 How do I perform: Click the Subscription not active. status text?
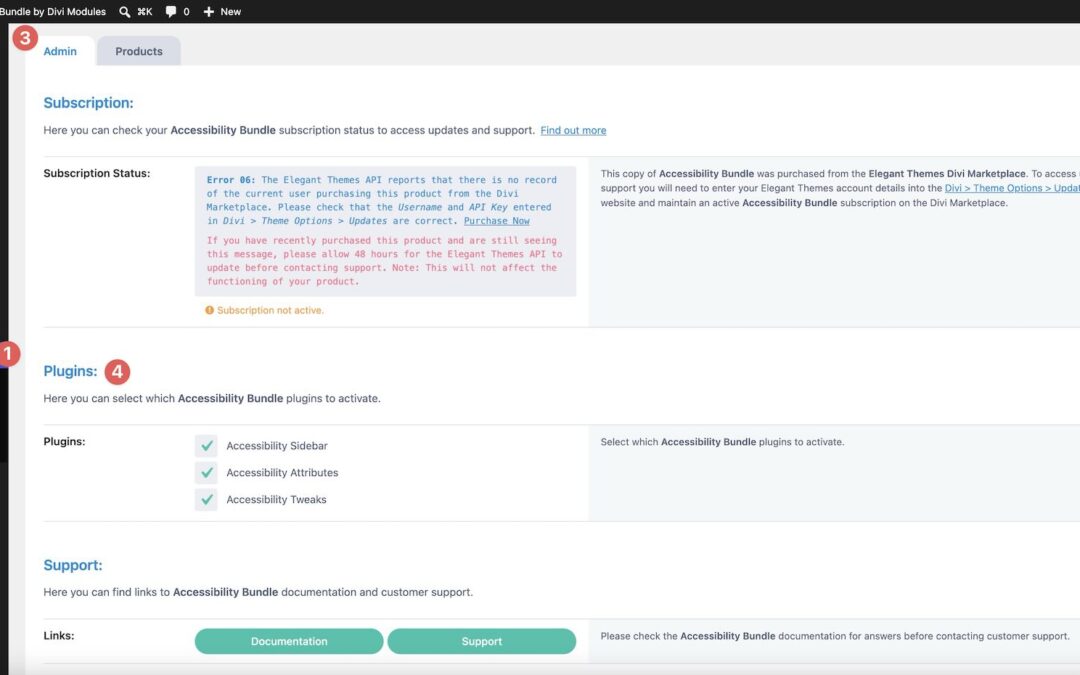270,311
